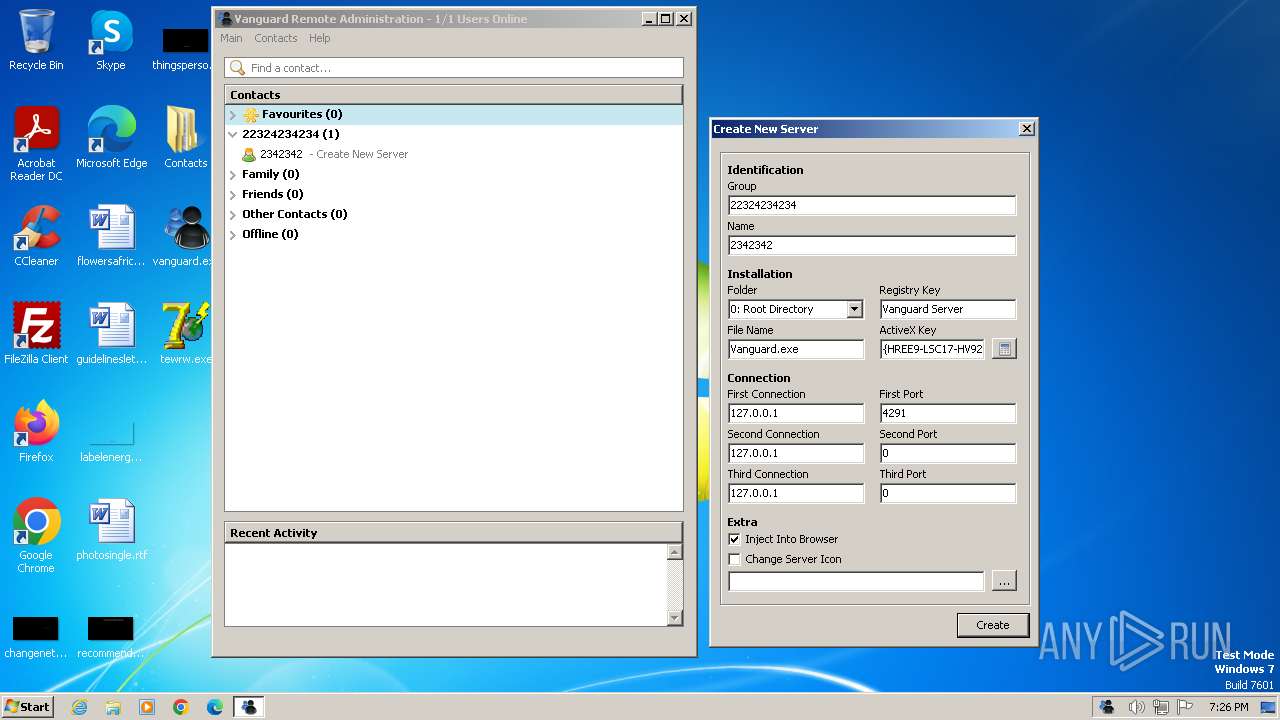The width and height of the screenshot is (1280, 720).
Task: Click the Find a contact search field
Action: pyautogui.click(x=454, y=68)
